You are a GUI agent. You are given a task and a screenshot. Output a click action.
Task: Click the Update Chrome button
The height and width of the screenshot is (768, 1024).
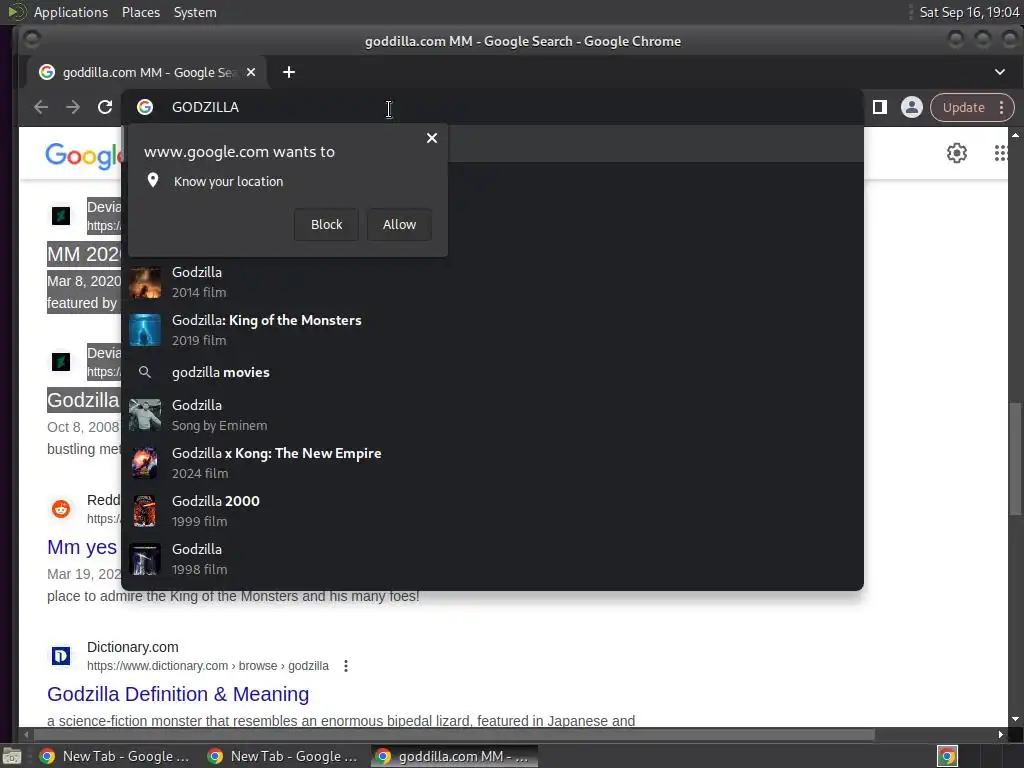(963, 108)
